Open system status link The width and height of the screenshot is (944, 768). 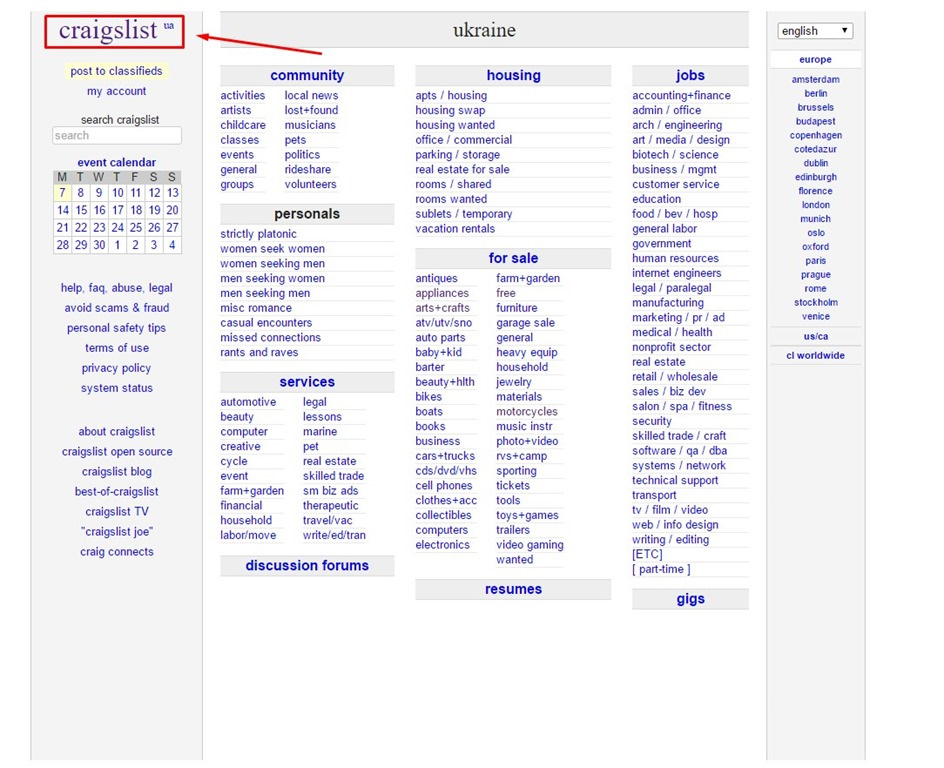[117, 388]
